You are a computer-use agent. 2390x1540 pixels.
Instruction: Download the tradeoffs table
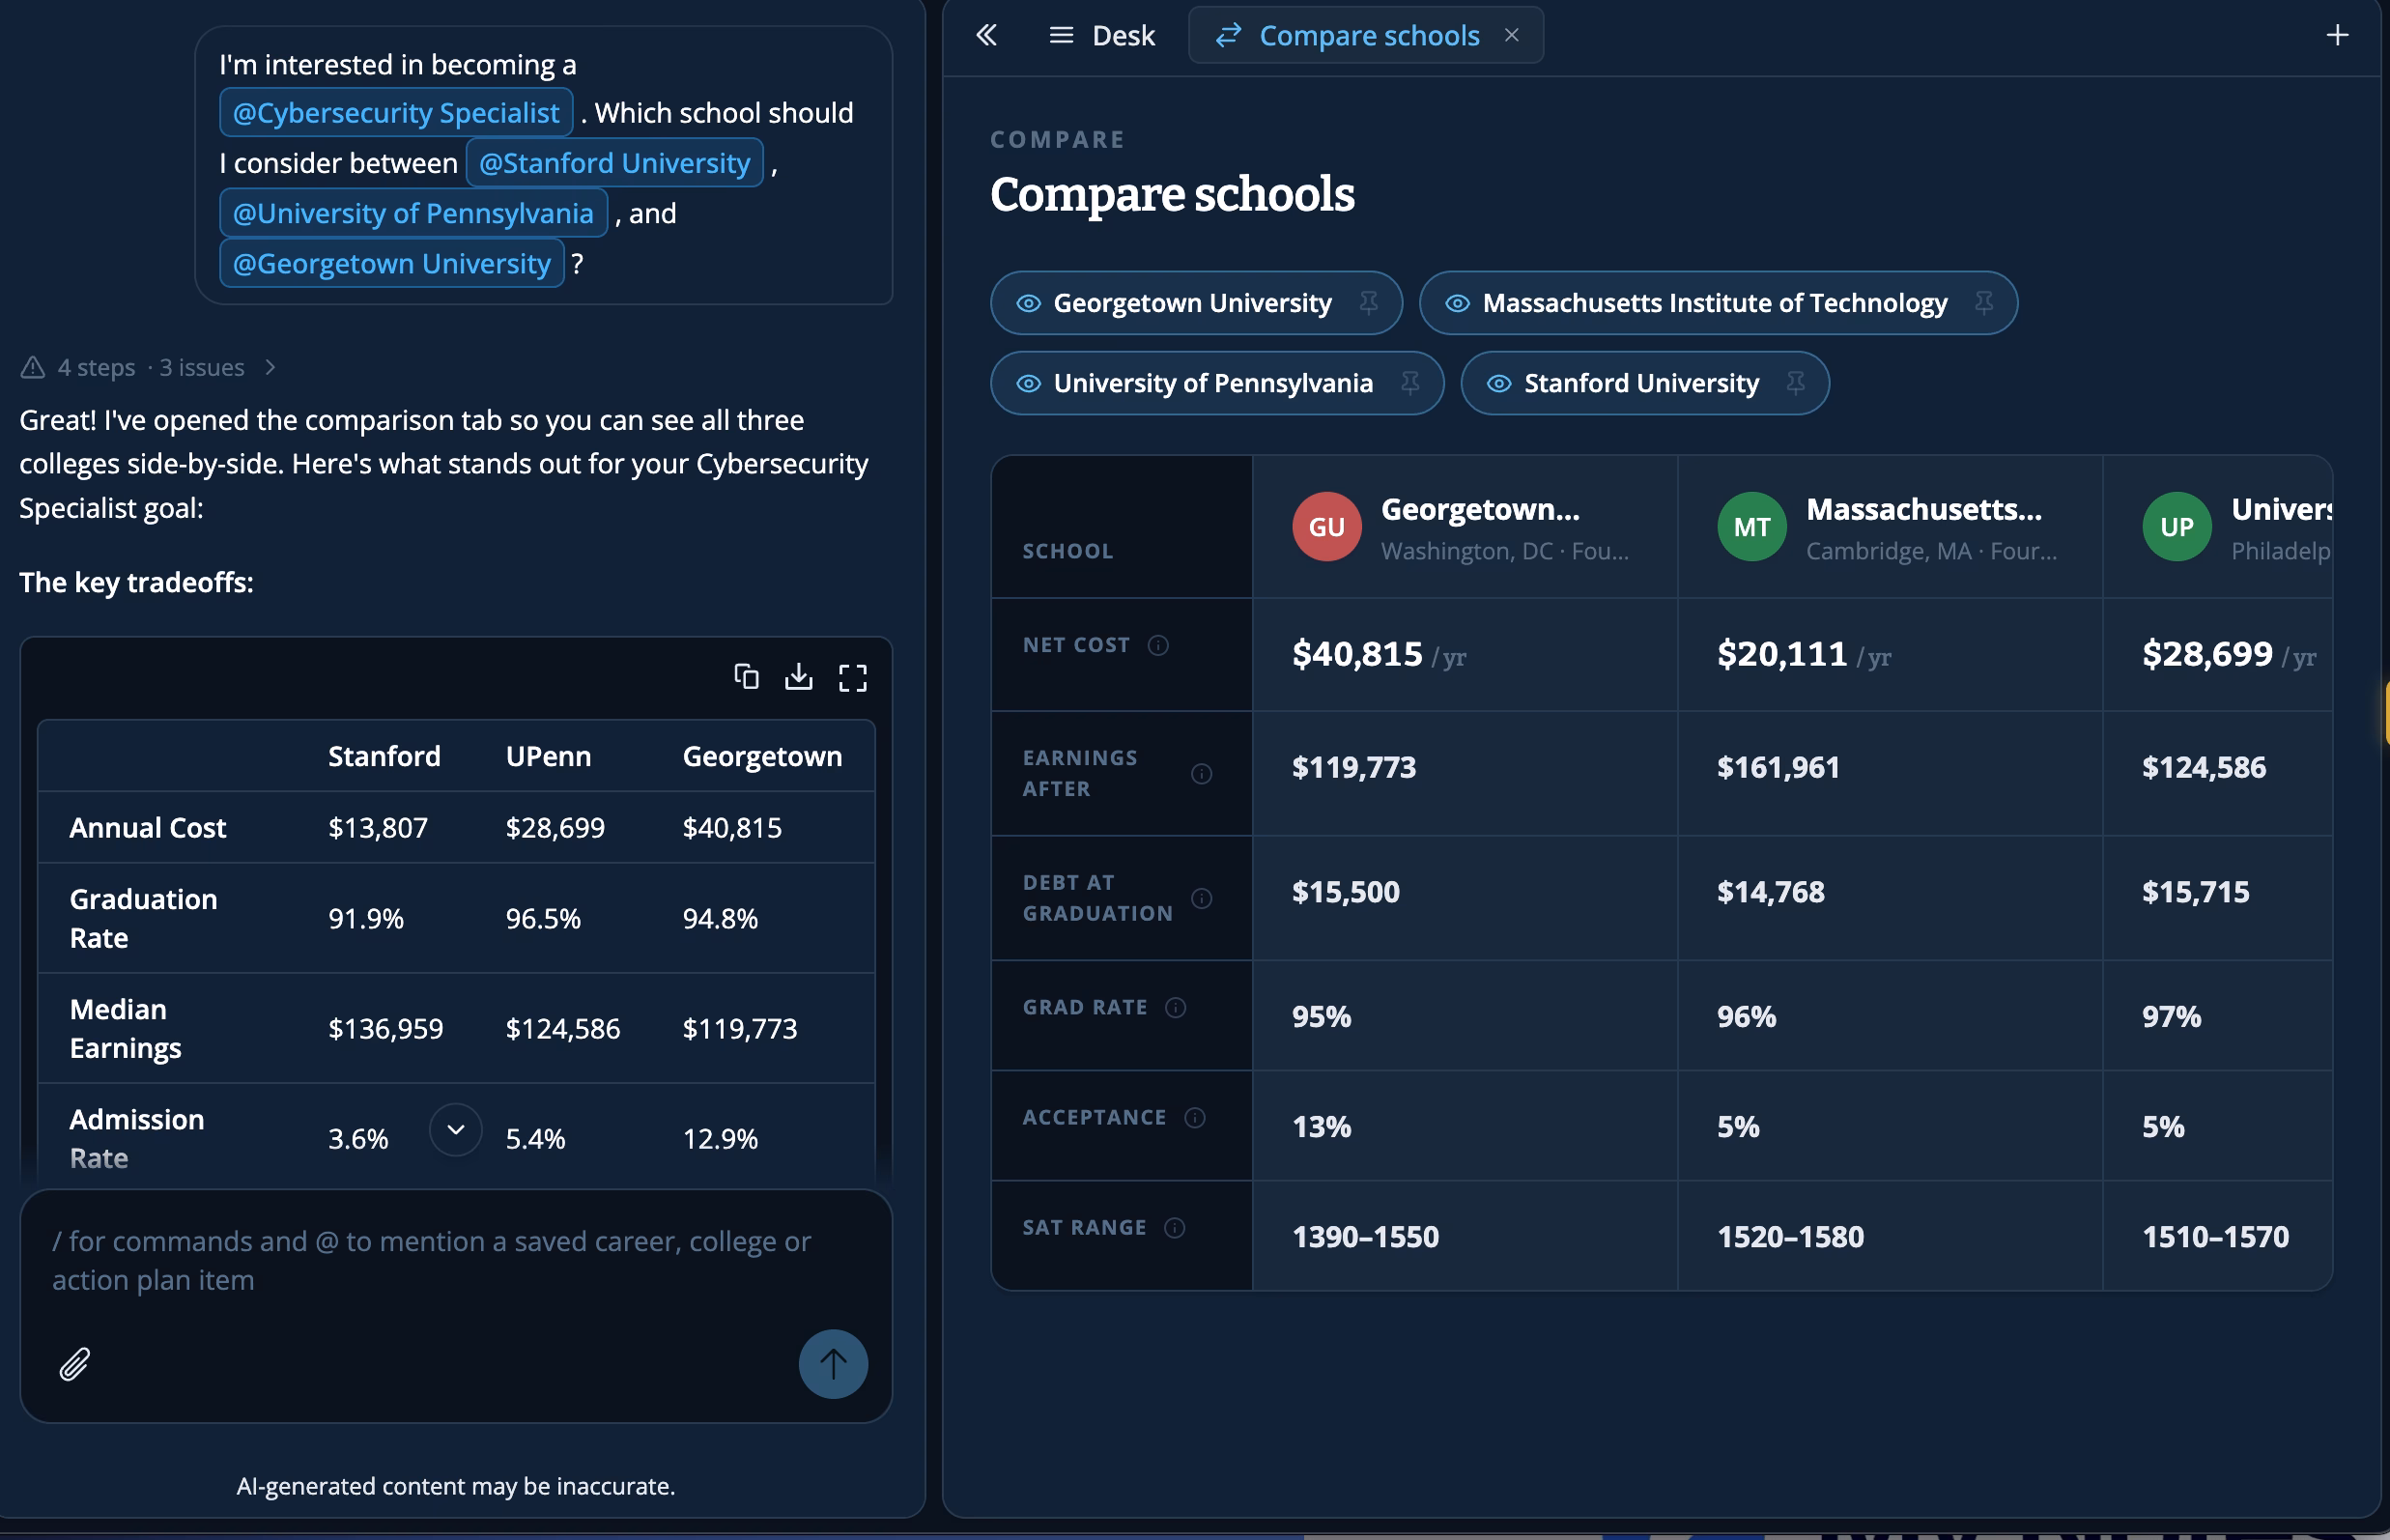tap(798, 677)
